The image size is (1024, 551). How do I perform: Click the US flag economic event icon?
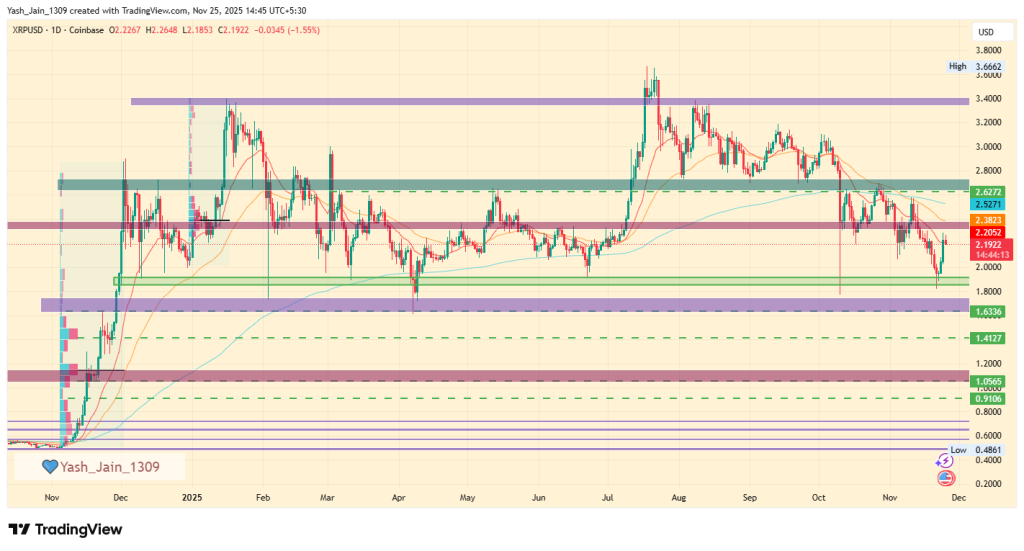pyautogui.click(x=944, y=478)
